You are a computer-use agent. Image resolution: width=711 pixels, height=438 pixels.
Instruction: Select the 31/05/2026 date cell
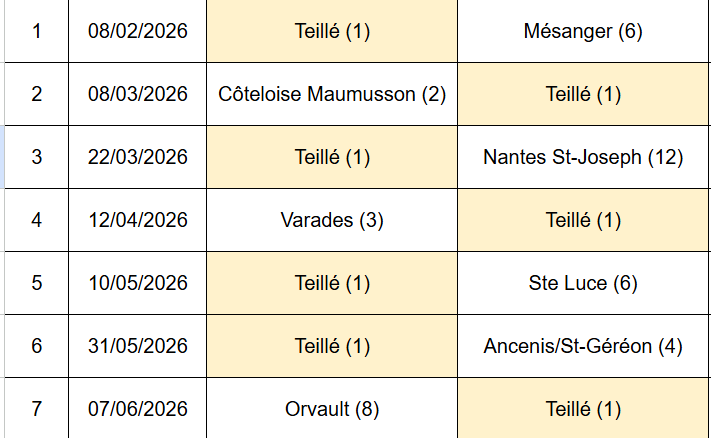[138, 346]
